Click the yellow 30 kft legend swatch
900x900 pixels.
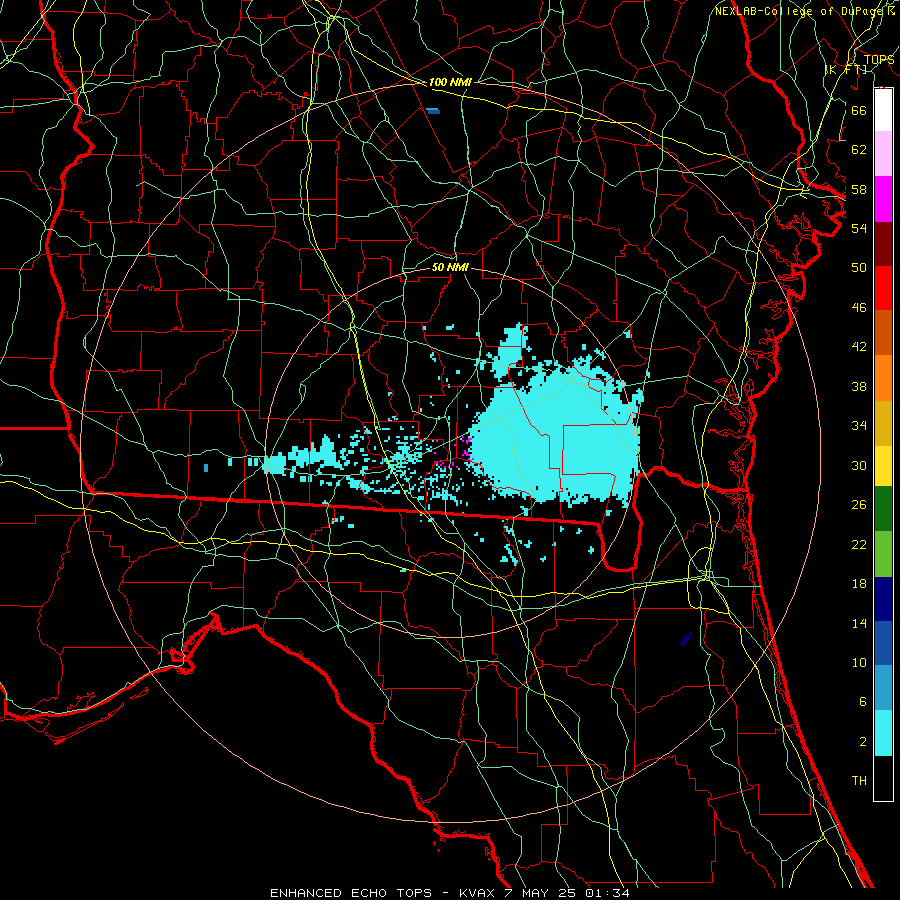[x=883, y=465]
